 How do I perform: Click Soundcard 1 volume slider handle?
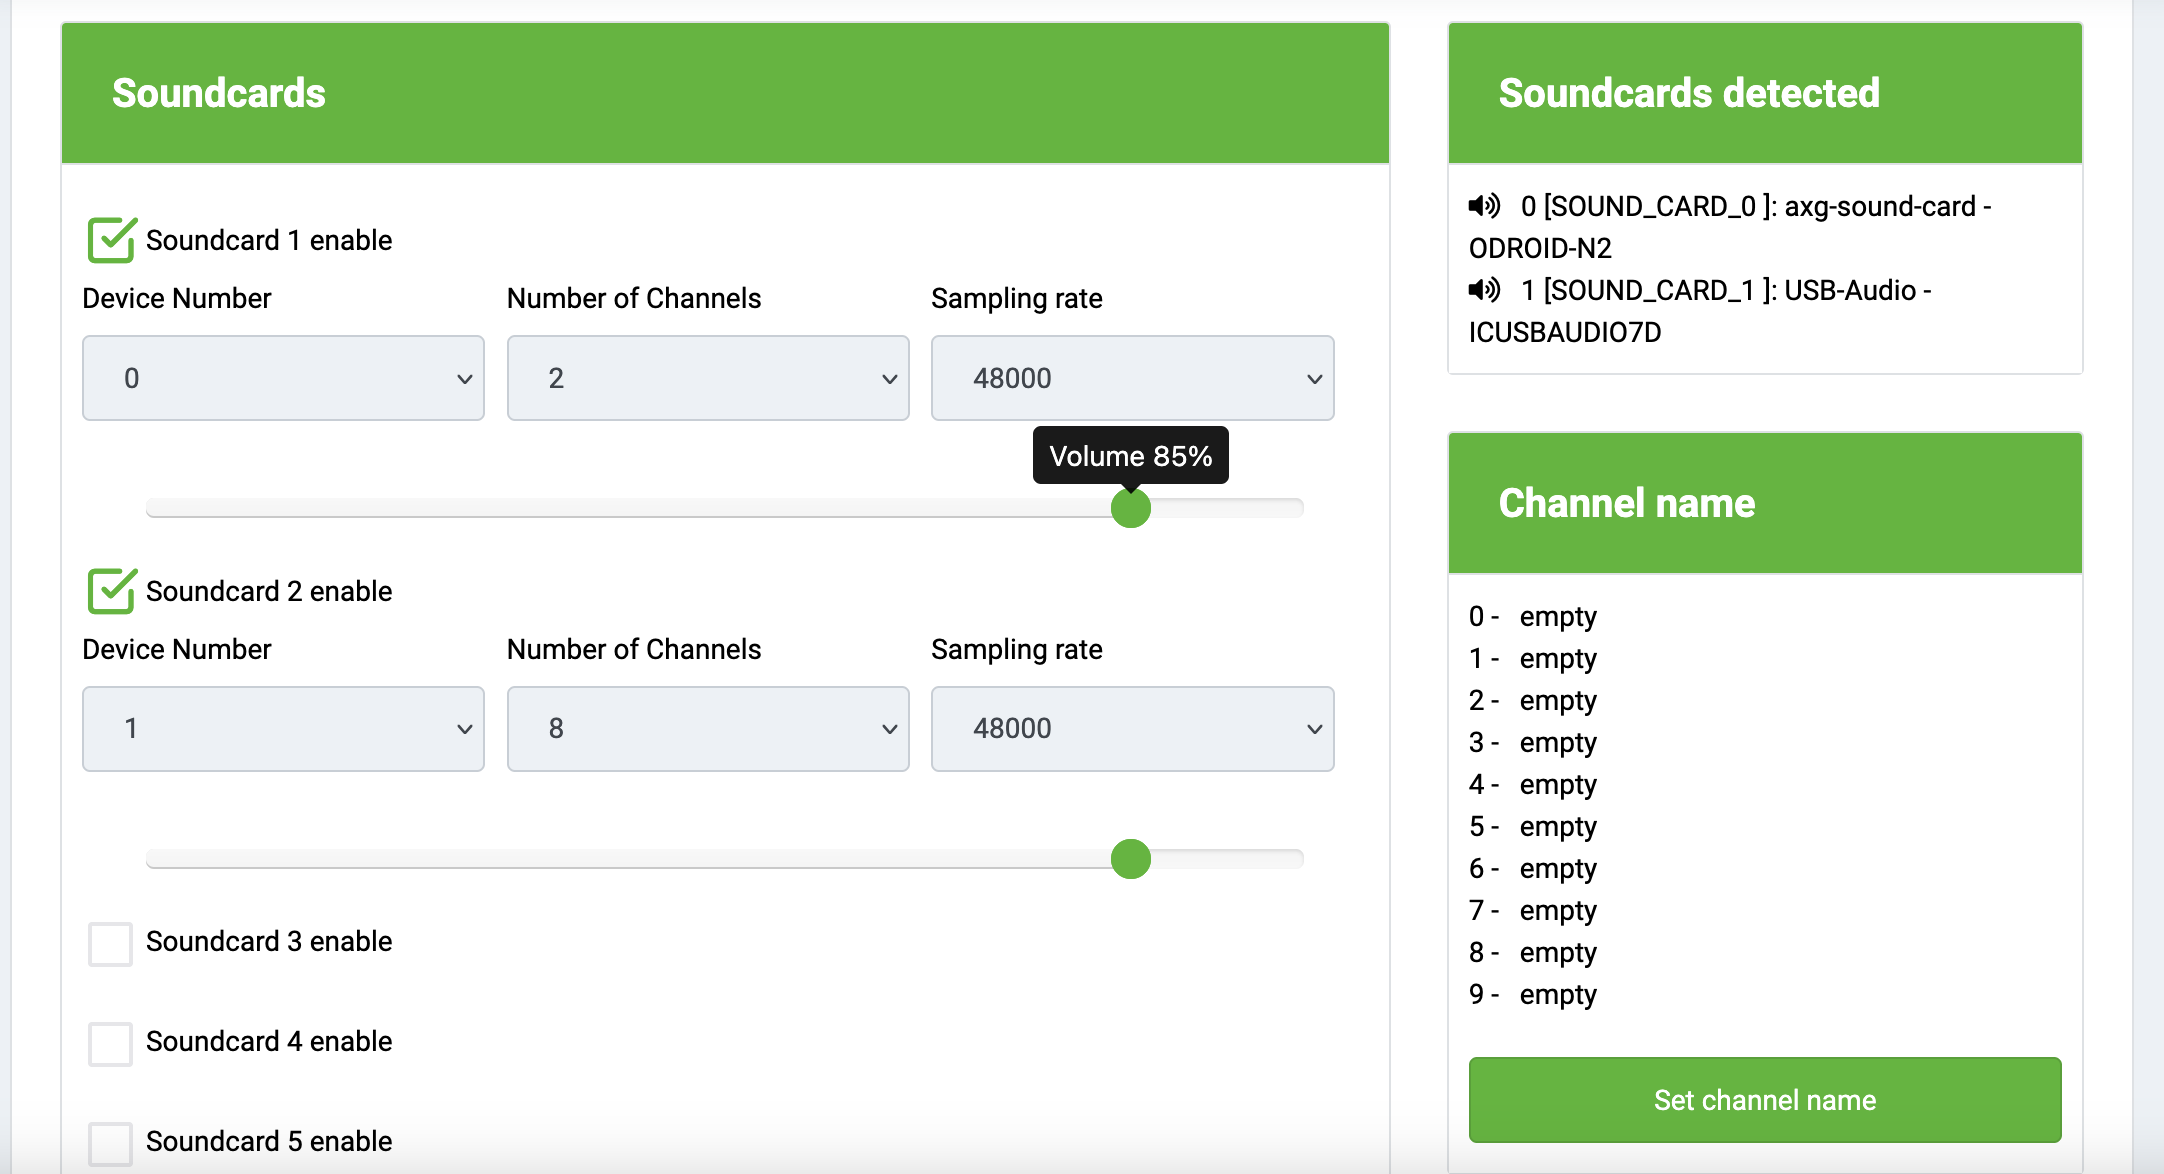tap(1131, 508)
